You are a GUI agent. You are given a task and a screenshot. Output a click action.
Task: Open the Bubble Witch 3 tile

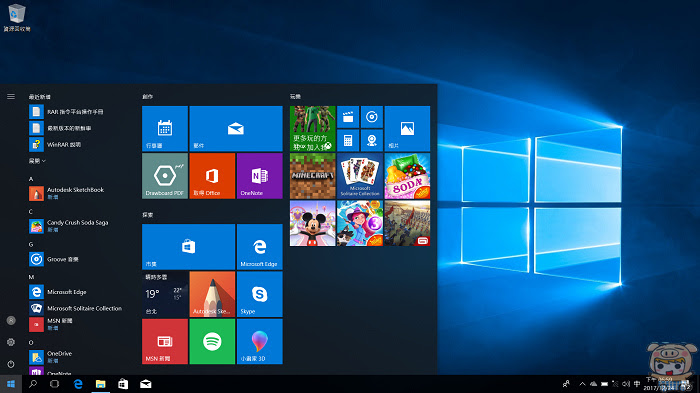coord(360,223)
